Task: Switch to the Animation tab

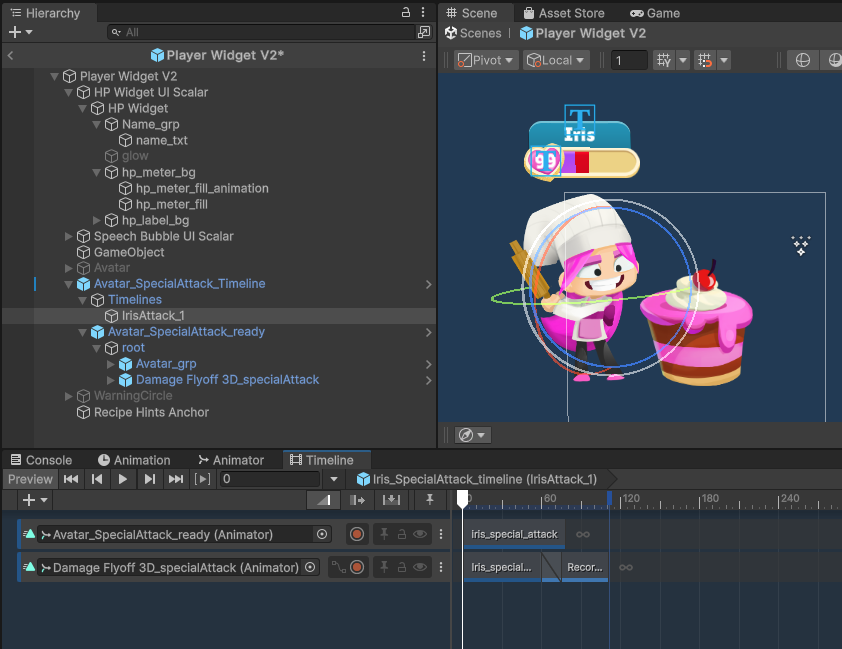Action: coord(134,460)
